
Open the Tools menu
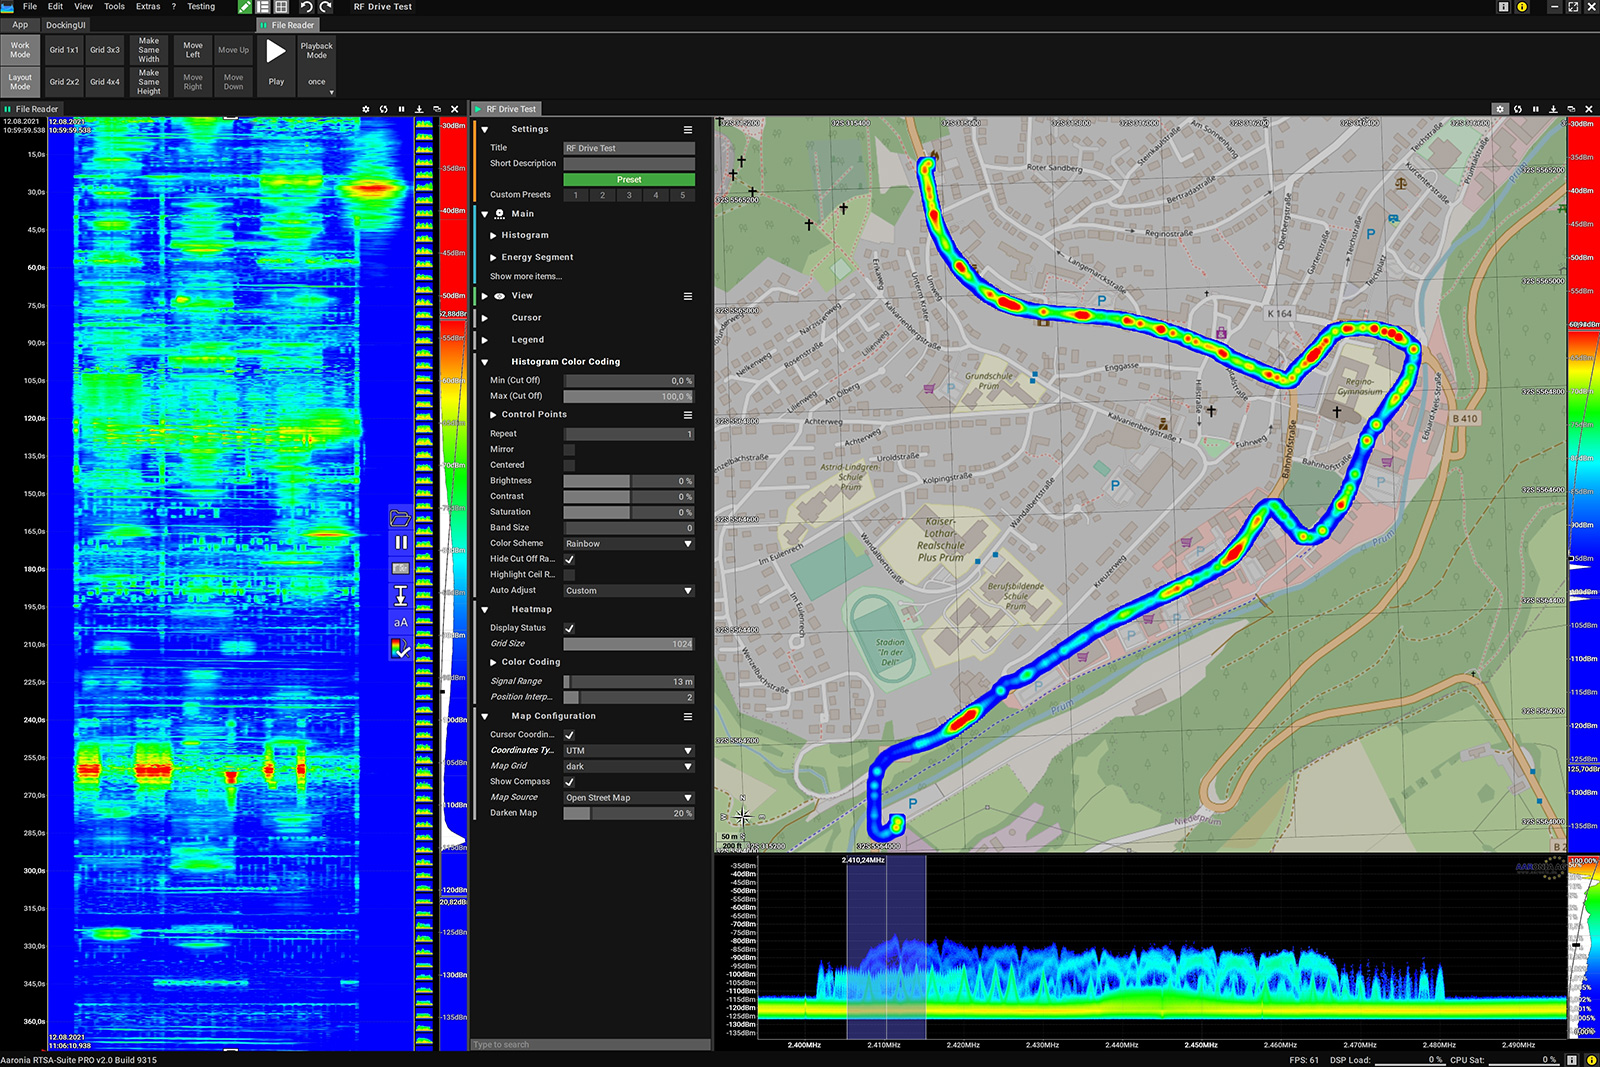(x=114, y=7)
